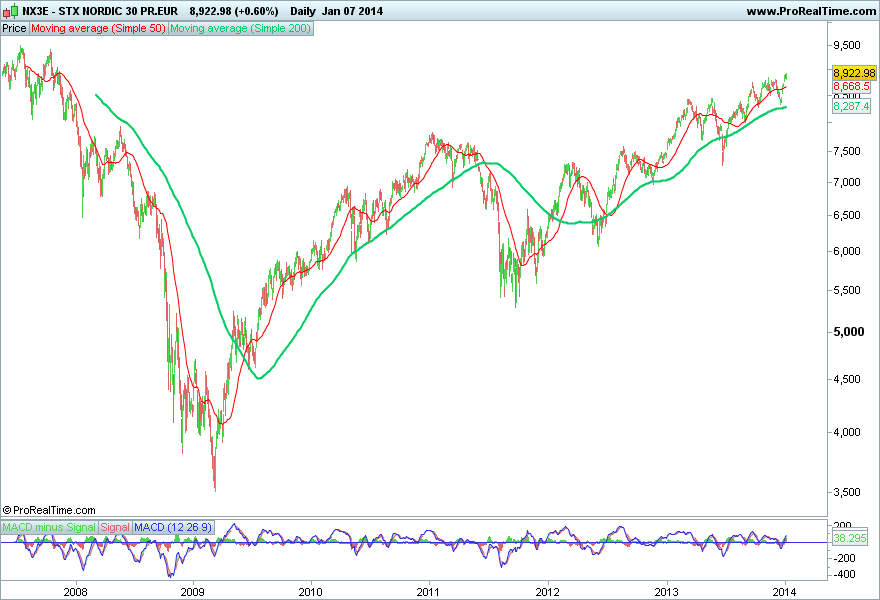Click Moving average (Simple 200) legend label
Screen dimensions: 880x600
(240, 28)
